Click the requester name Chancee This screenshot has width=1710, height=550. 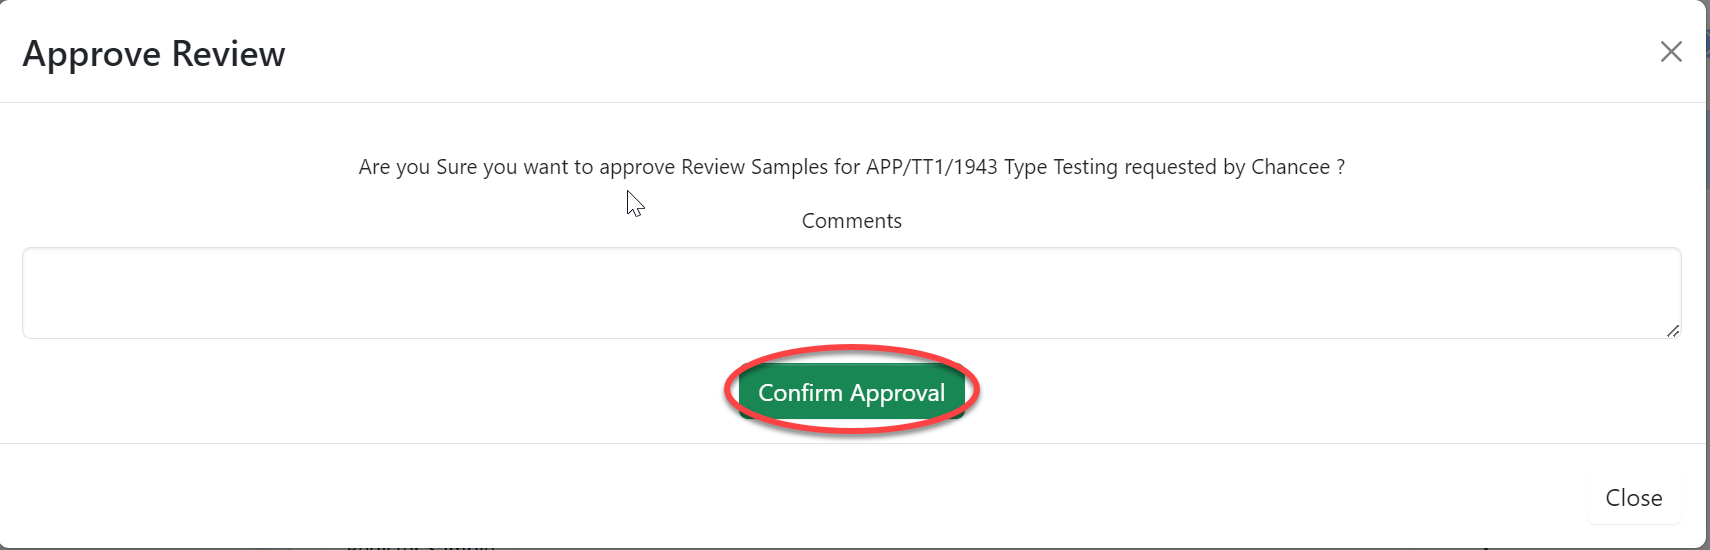tap(1290, 167)
